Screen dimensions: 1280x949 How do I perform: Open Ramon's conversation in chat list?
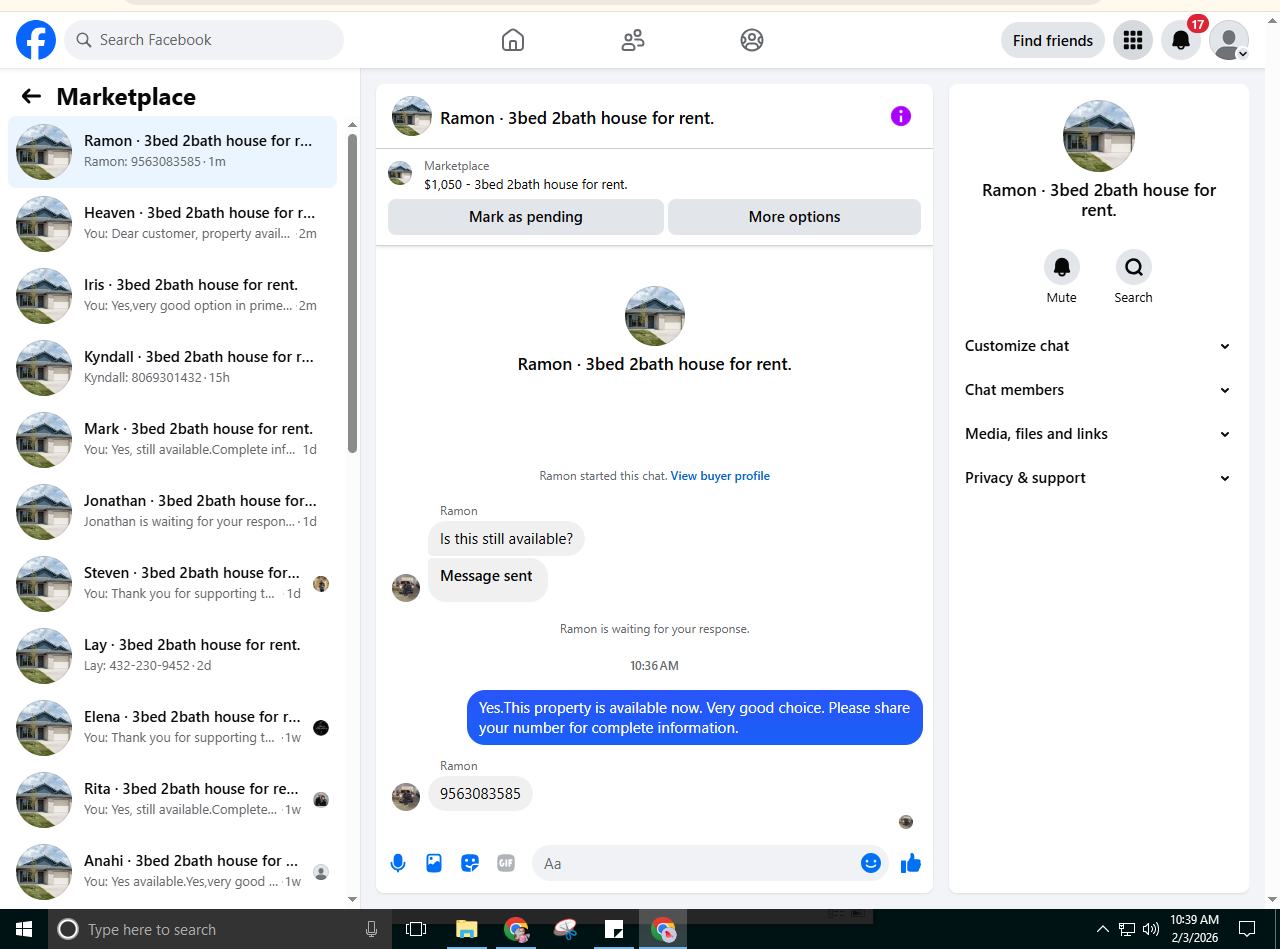click(172, 152)
